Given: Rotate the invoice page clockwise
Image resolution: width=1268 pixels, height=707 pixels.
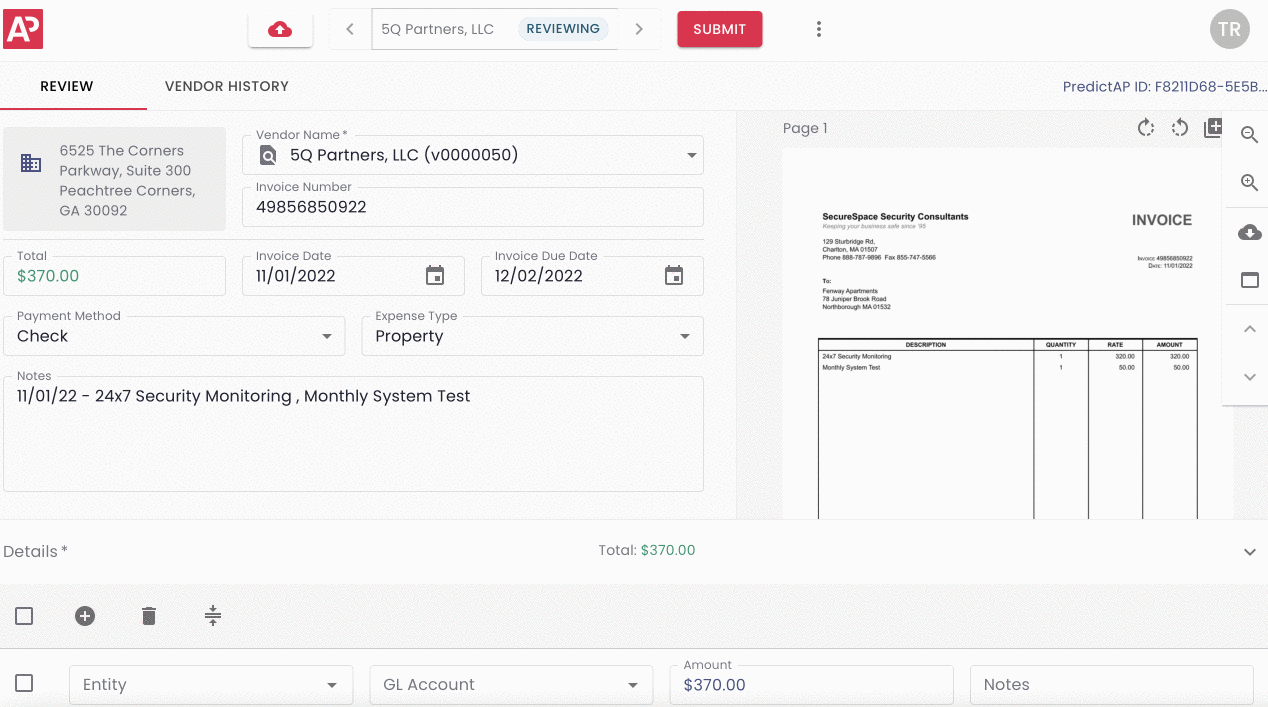Looking at the screenshot, I should pos(1146,128).
